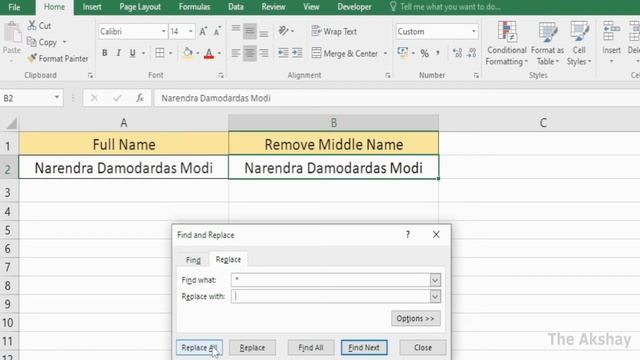
Task: Switch to the Developer tab
Action: (354, 7)
